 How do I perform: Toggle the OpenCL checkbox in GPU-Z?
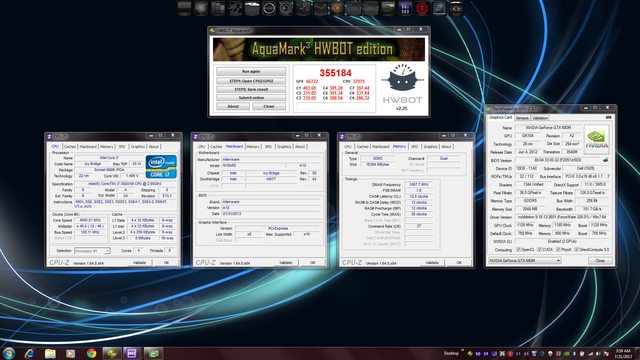pyautogui.click(x=518, y=249)
